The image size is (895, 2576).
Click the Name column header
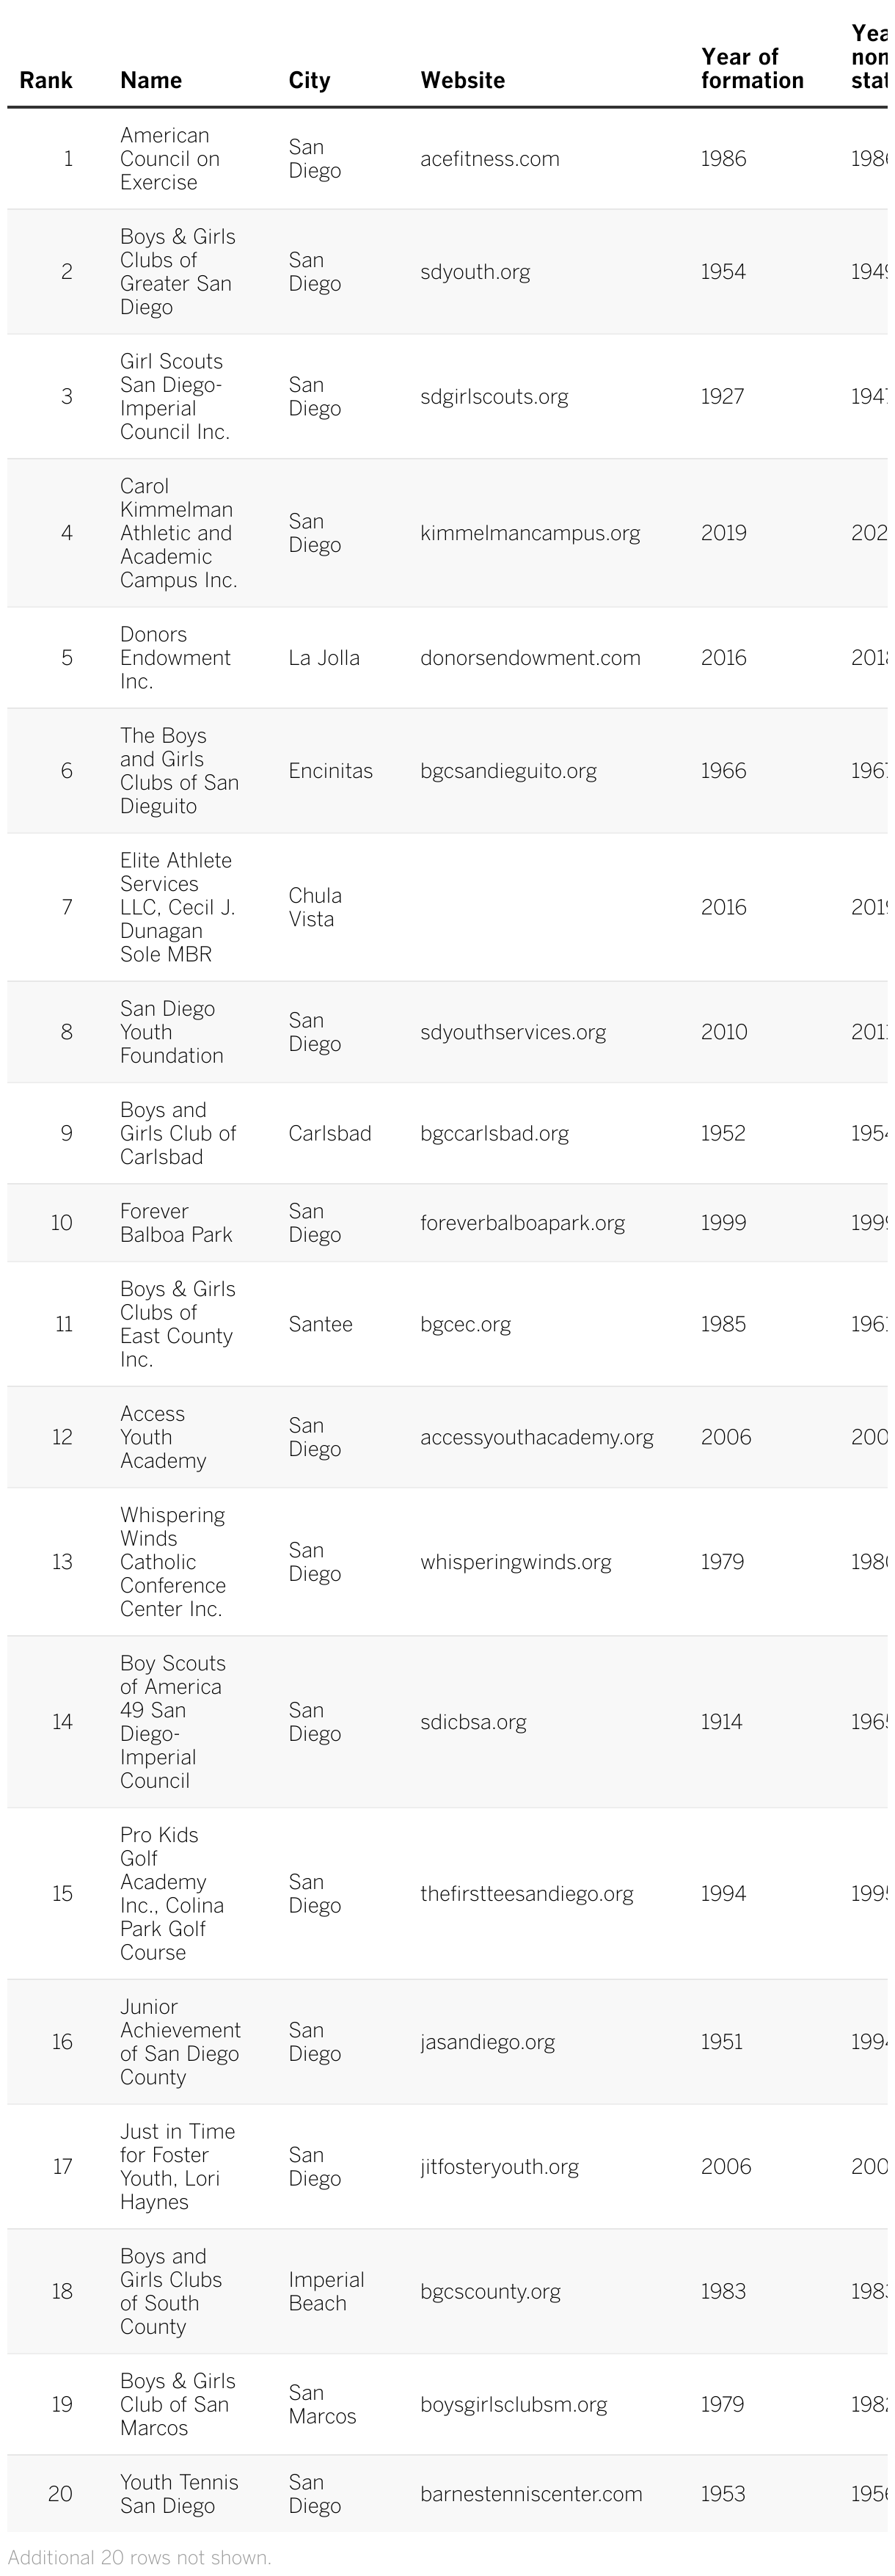151,80
